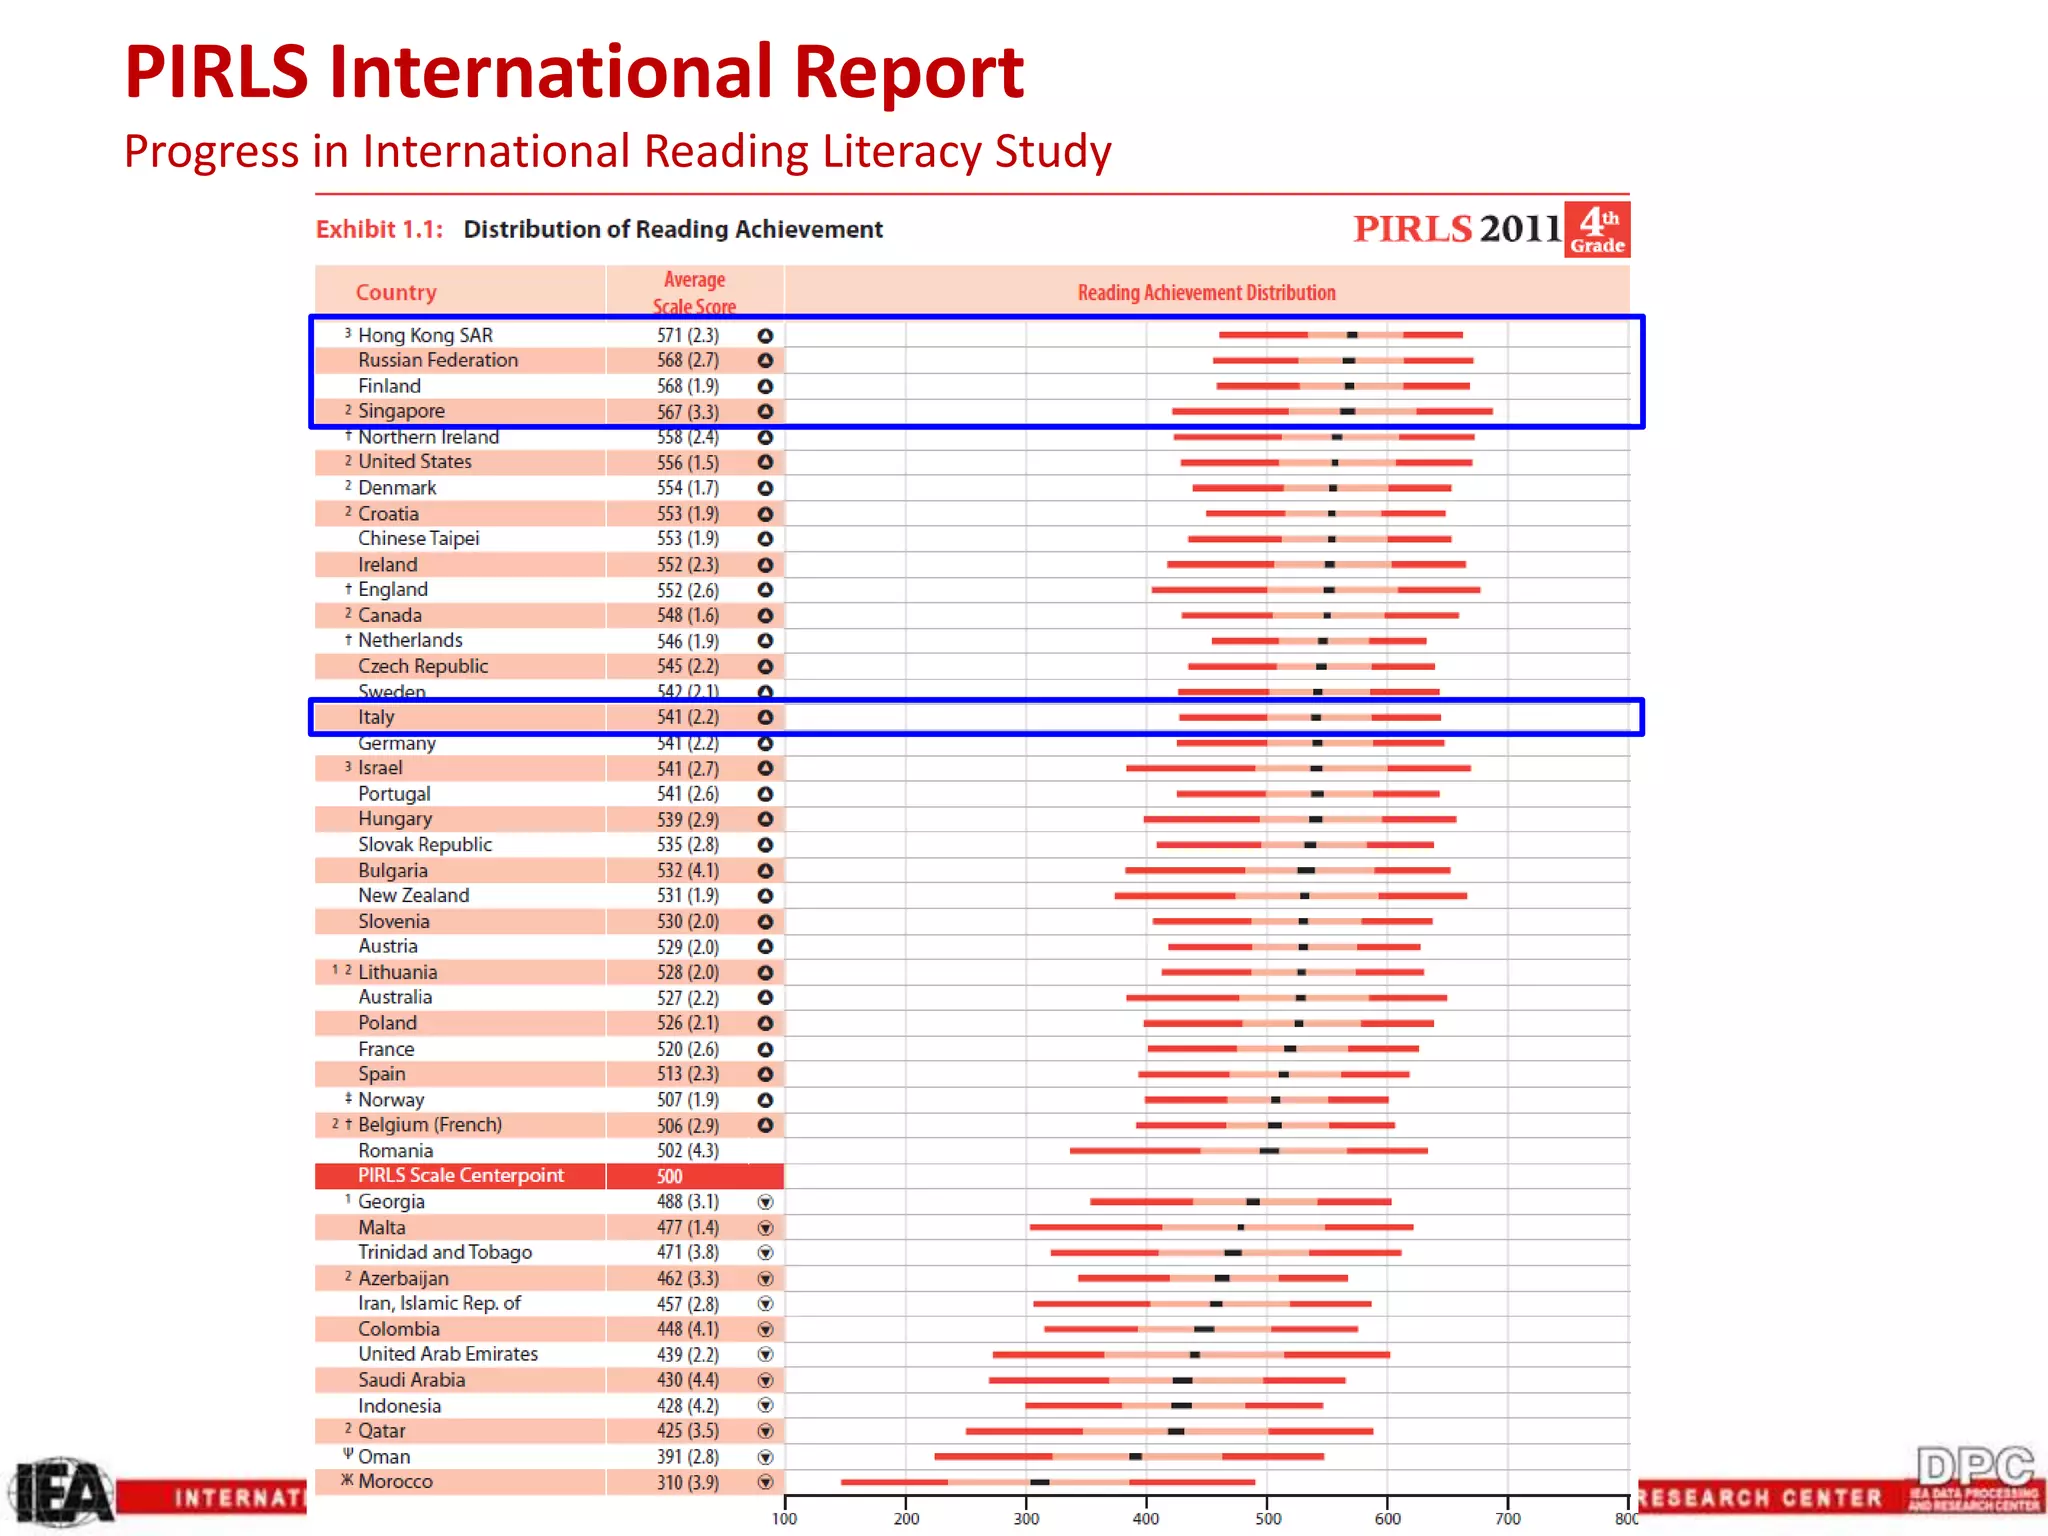The image size is (2048, 1536).
Task: Click the up-arrow icon in the Finland row
Action: (765, 386)
